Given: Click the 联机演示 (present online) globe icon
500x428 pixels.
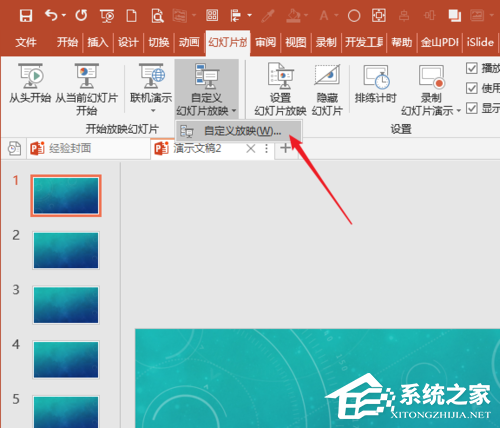Looking at the screenshot, I should [x=152, y=76].
